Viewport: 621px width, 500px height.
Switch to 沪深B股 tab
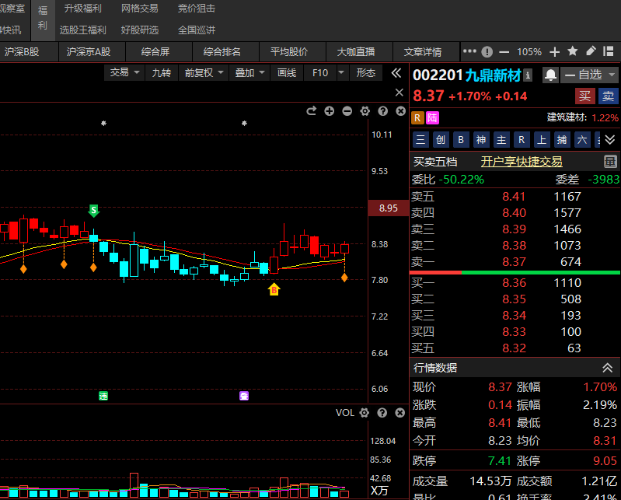27,52
